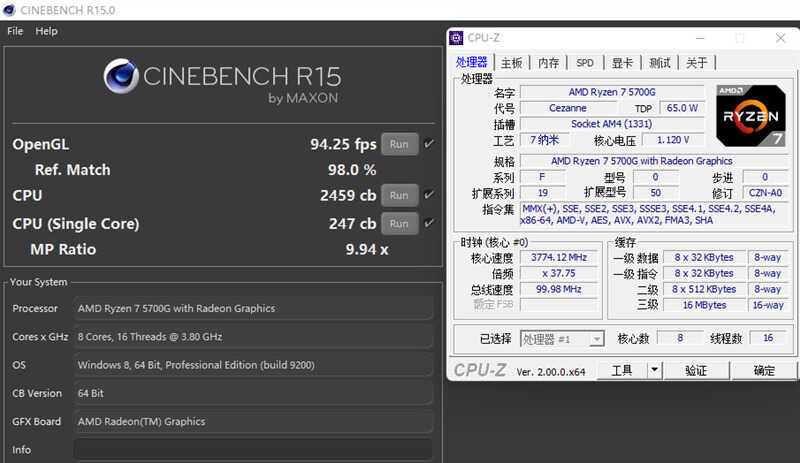Click the AMD Ryzen 7 logo in CPU-Z
This screenshot has width=800, height=463.
751,116
